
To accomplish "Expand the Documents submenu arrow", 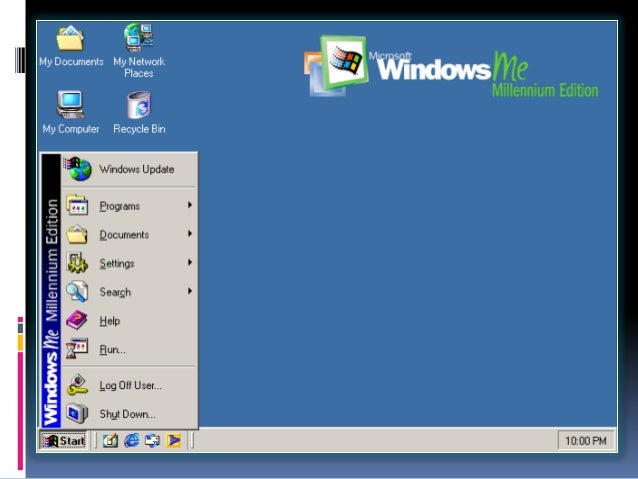I will 189,235.
